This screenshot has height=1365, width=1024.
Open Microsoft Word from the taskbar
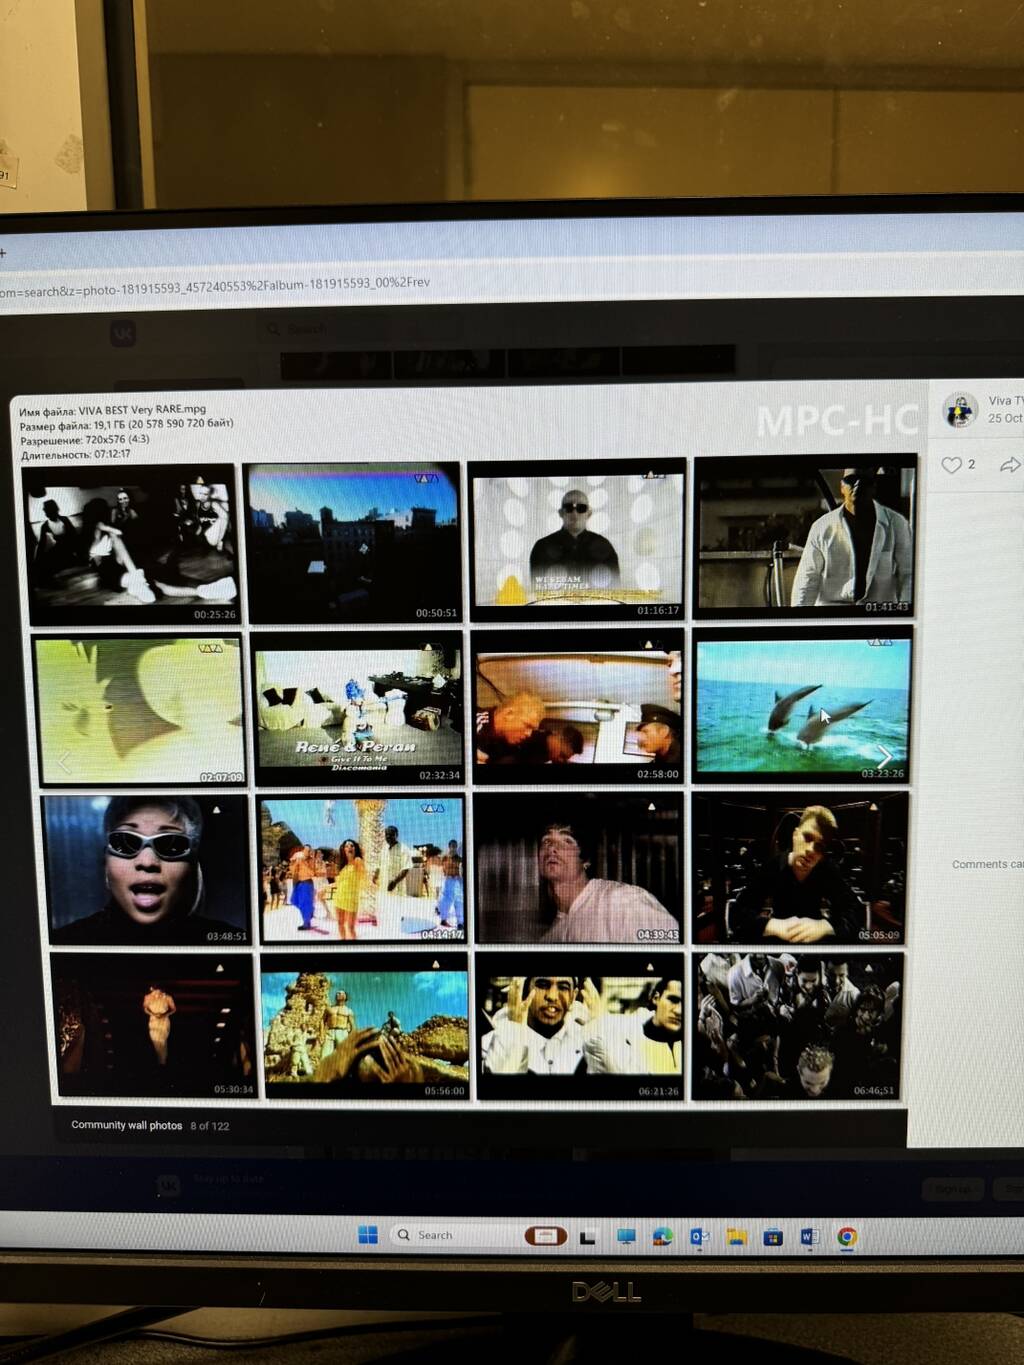point(809,1237)
